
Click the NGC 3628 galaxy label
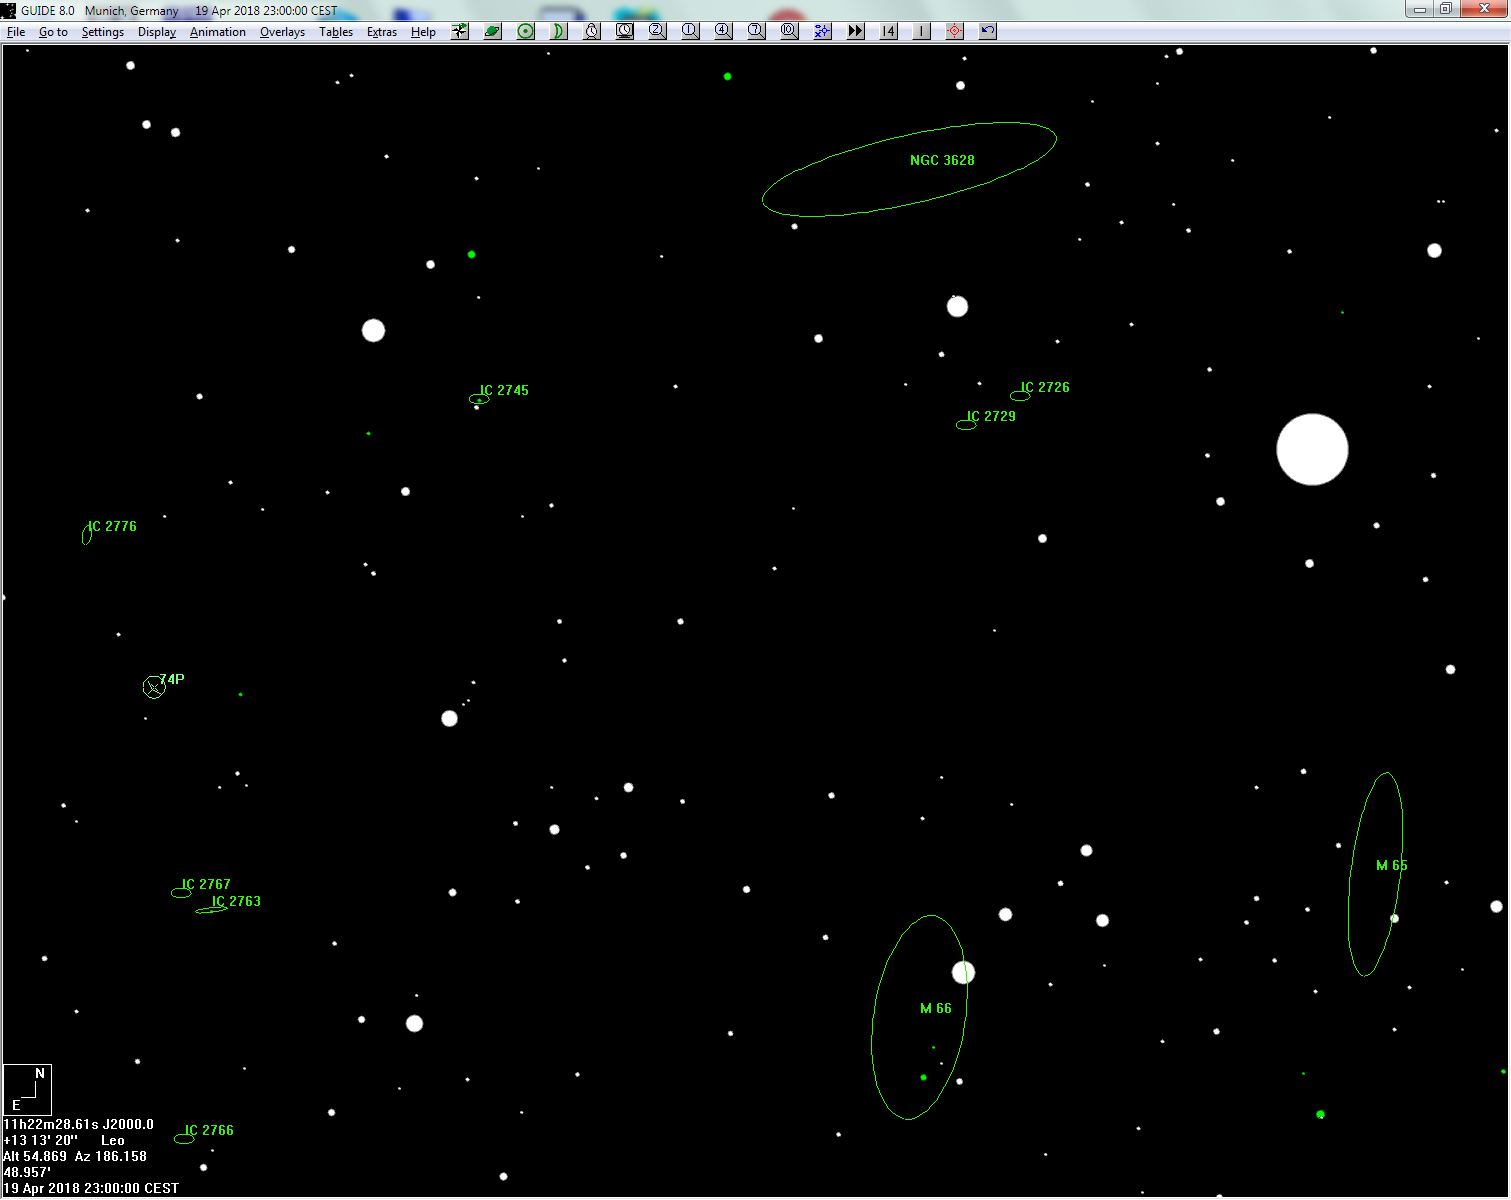point(942,160)
